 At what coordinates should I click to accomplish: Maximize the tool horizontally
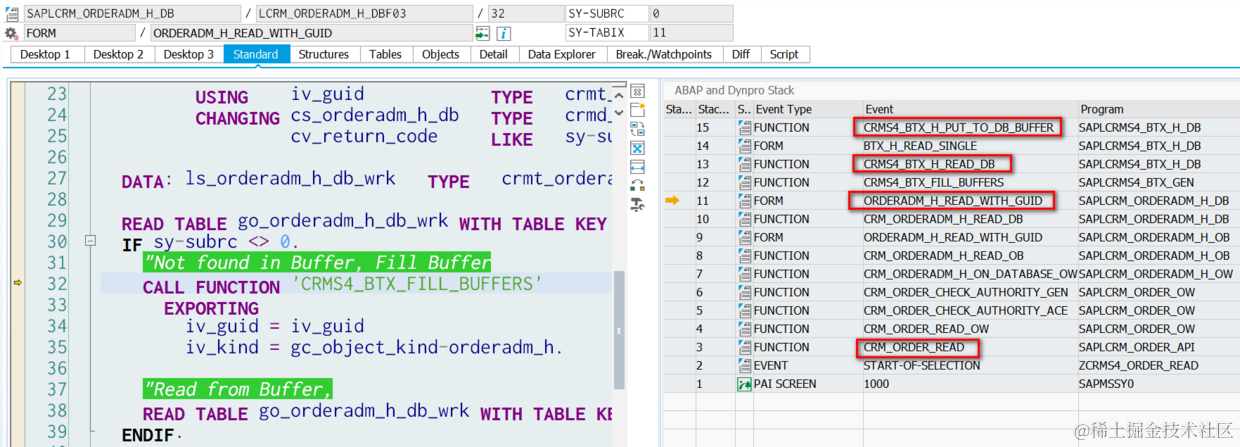coord(637,166)
